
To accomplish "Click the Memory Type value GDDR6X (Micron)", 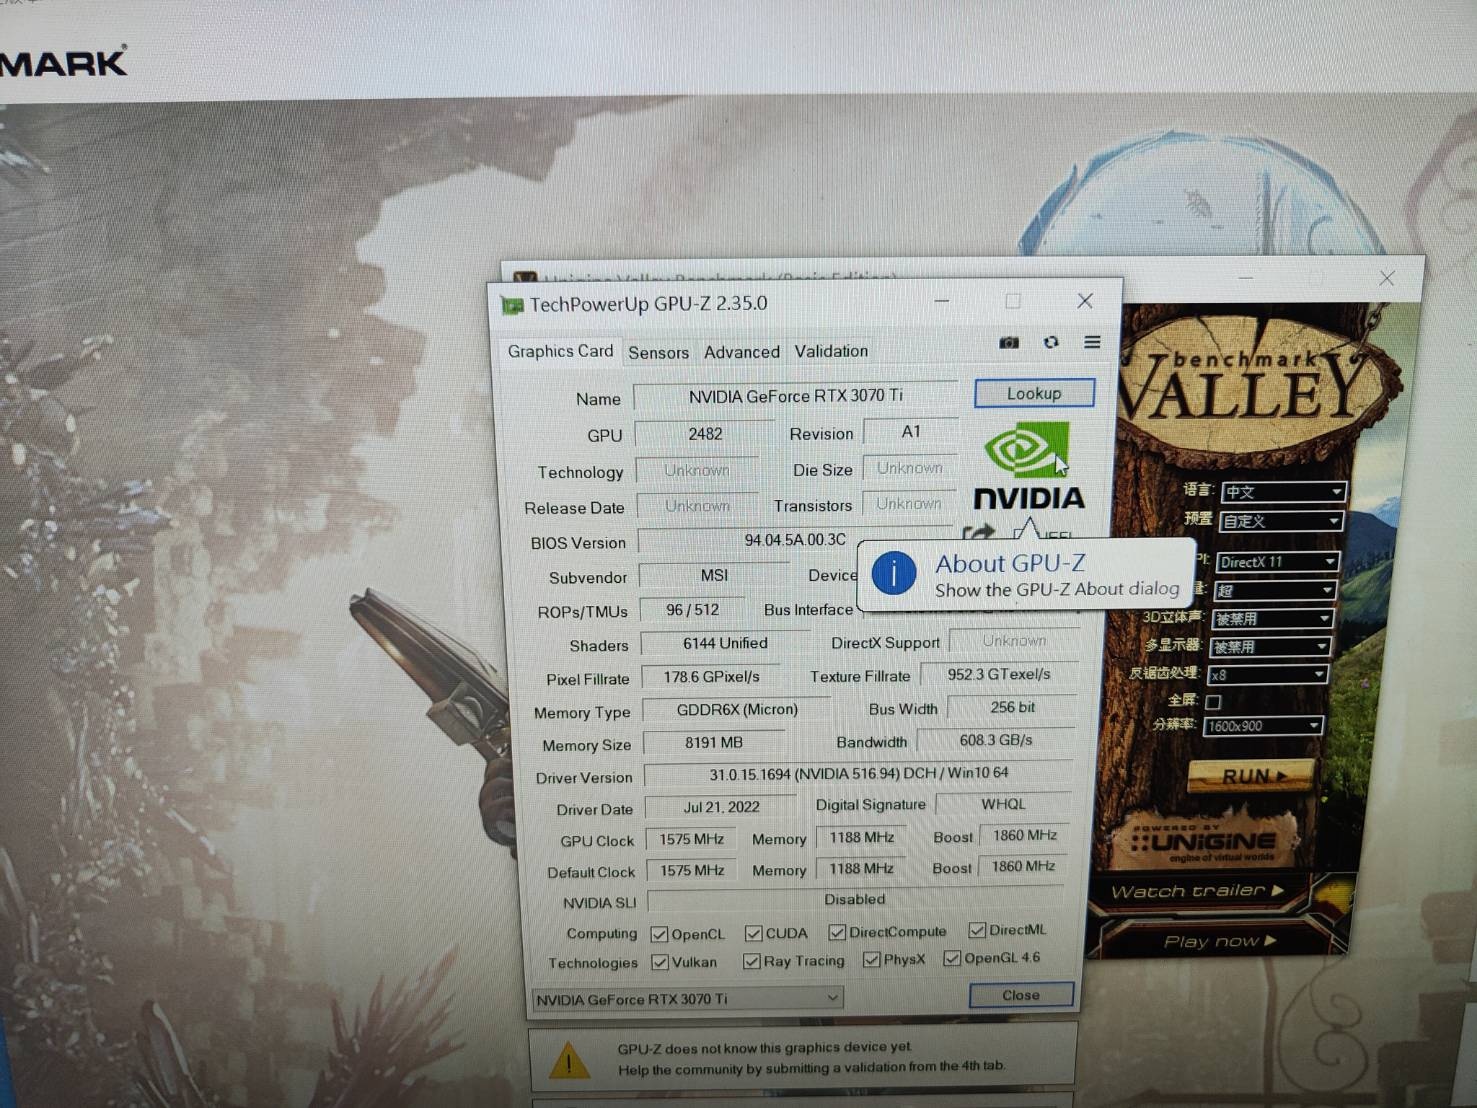I will point(737,710).
